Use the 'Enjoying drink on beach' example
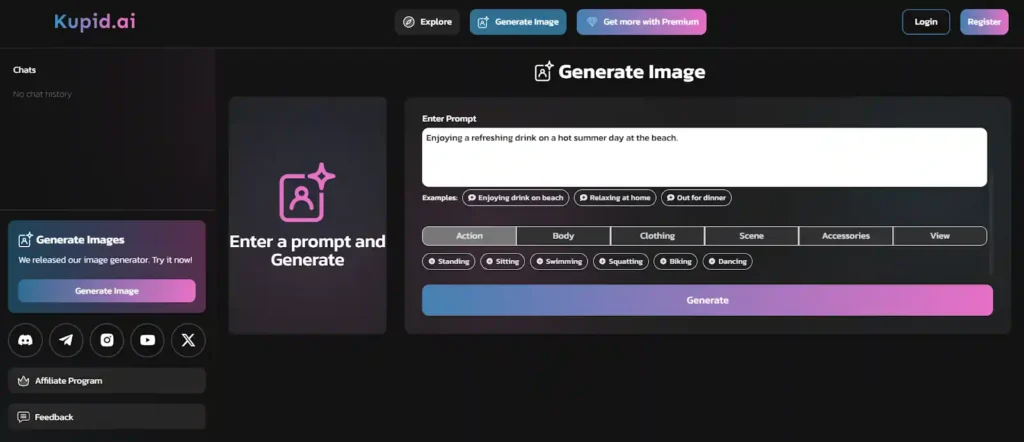 point(516,197)
